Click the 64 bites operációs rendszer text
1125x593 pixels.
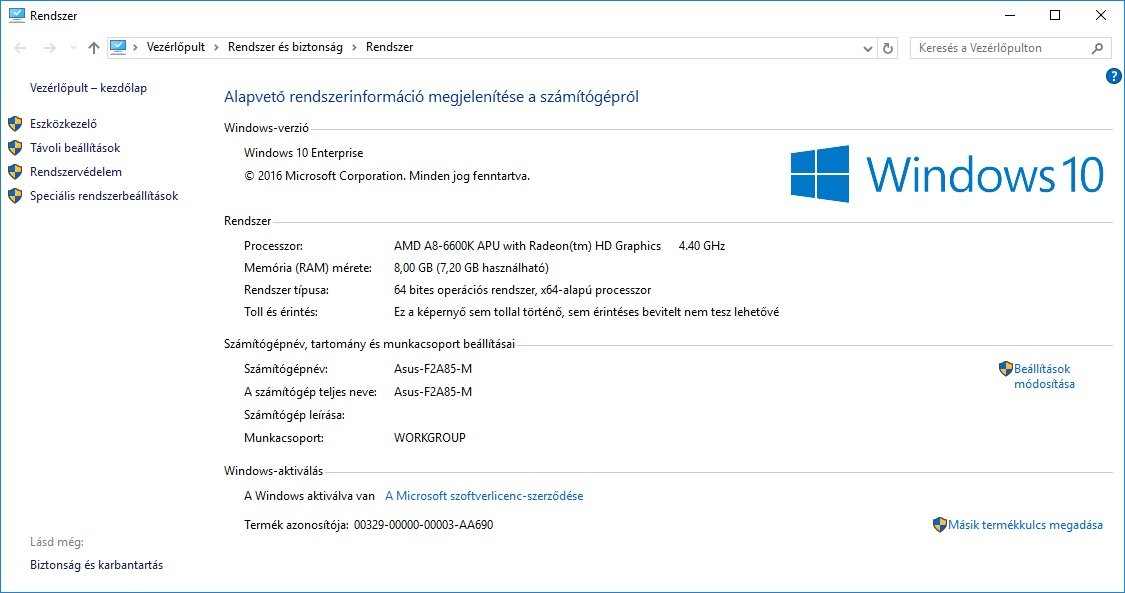pos(522,290)
